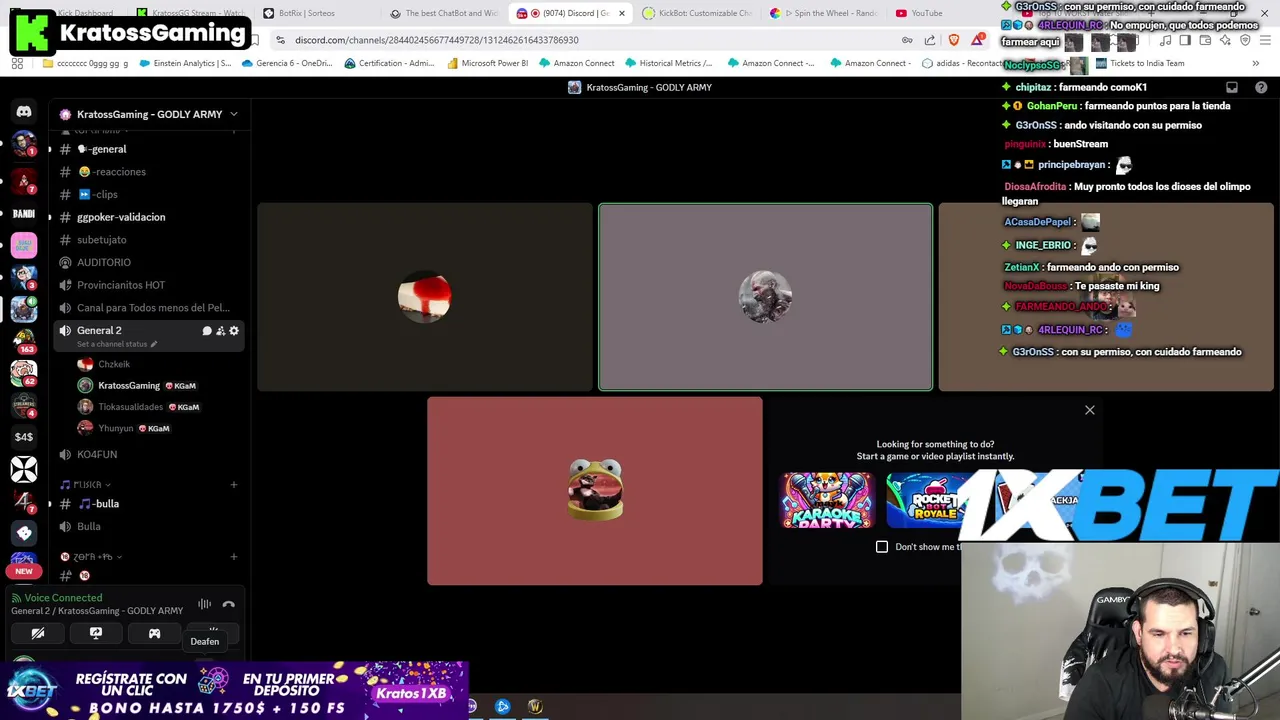Open the server with the 62 badge

point(24,372)
